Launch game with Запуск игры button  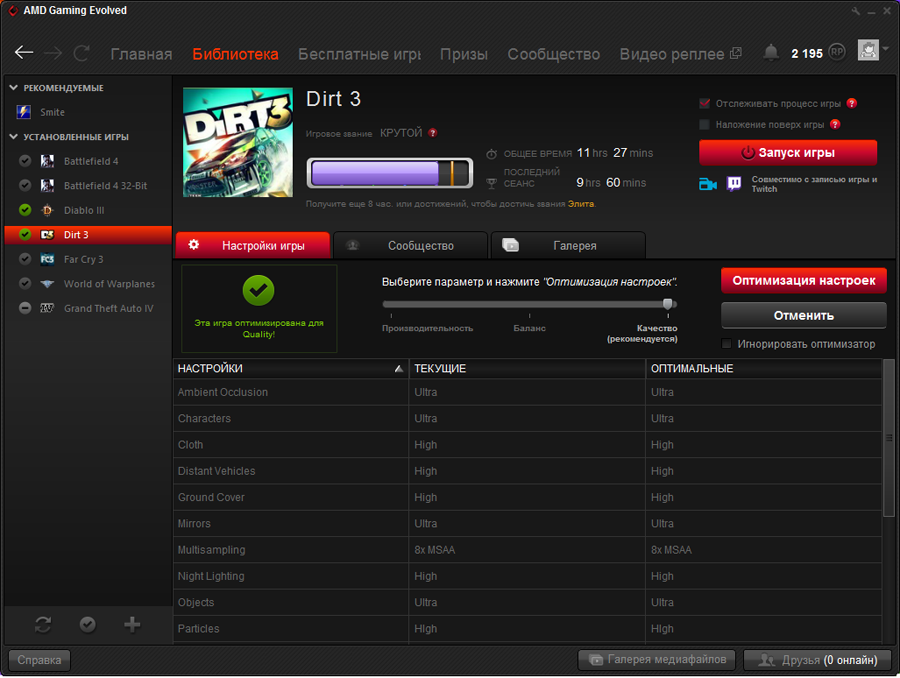pyautogui.click(x=788, y=153)
